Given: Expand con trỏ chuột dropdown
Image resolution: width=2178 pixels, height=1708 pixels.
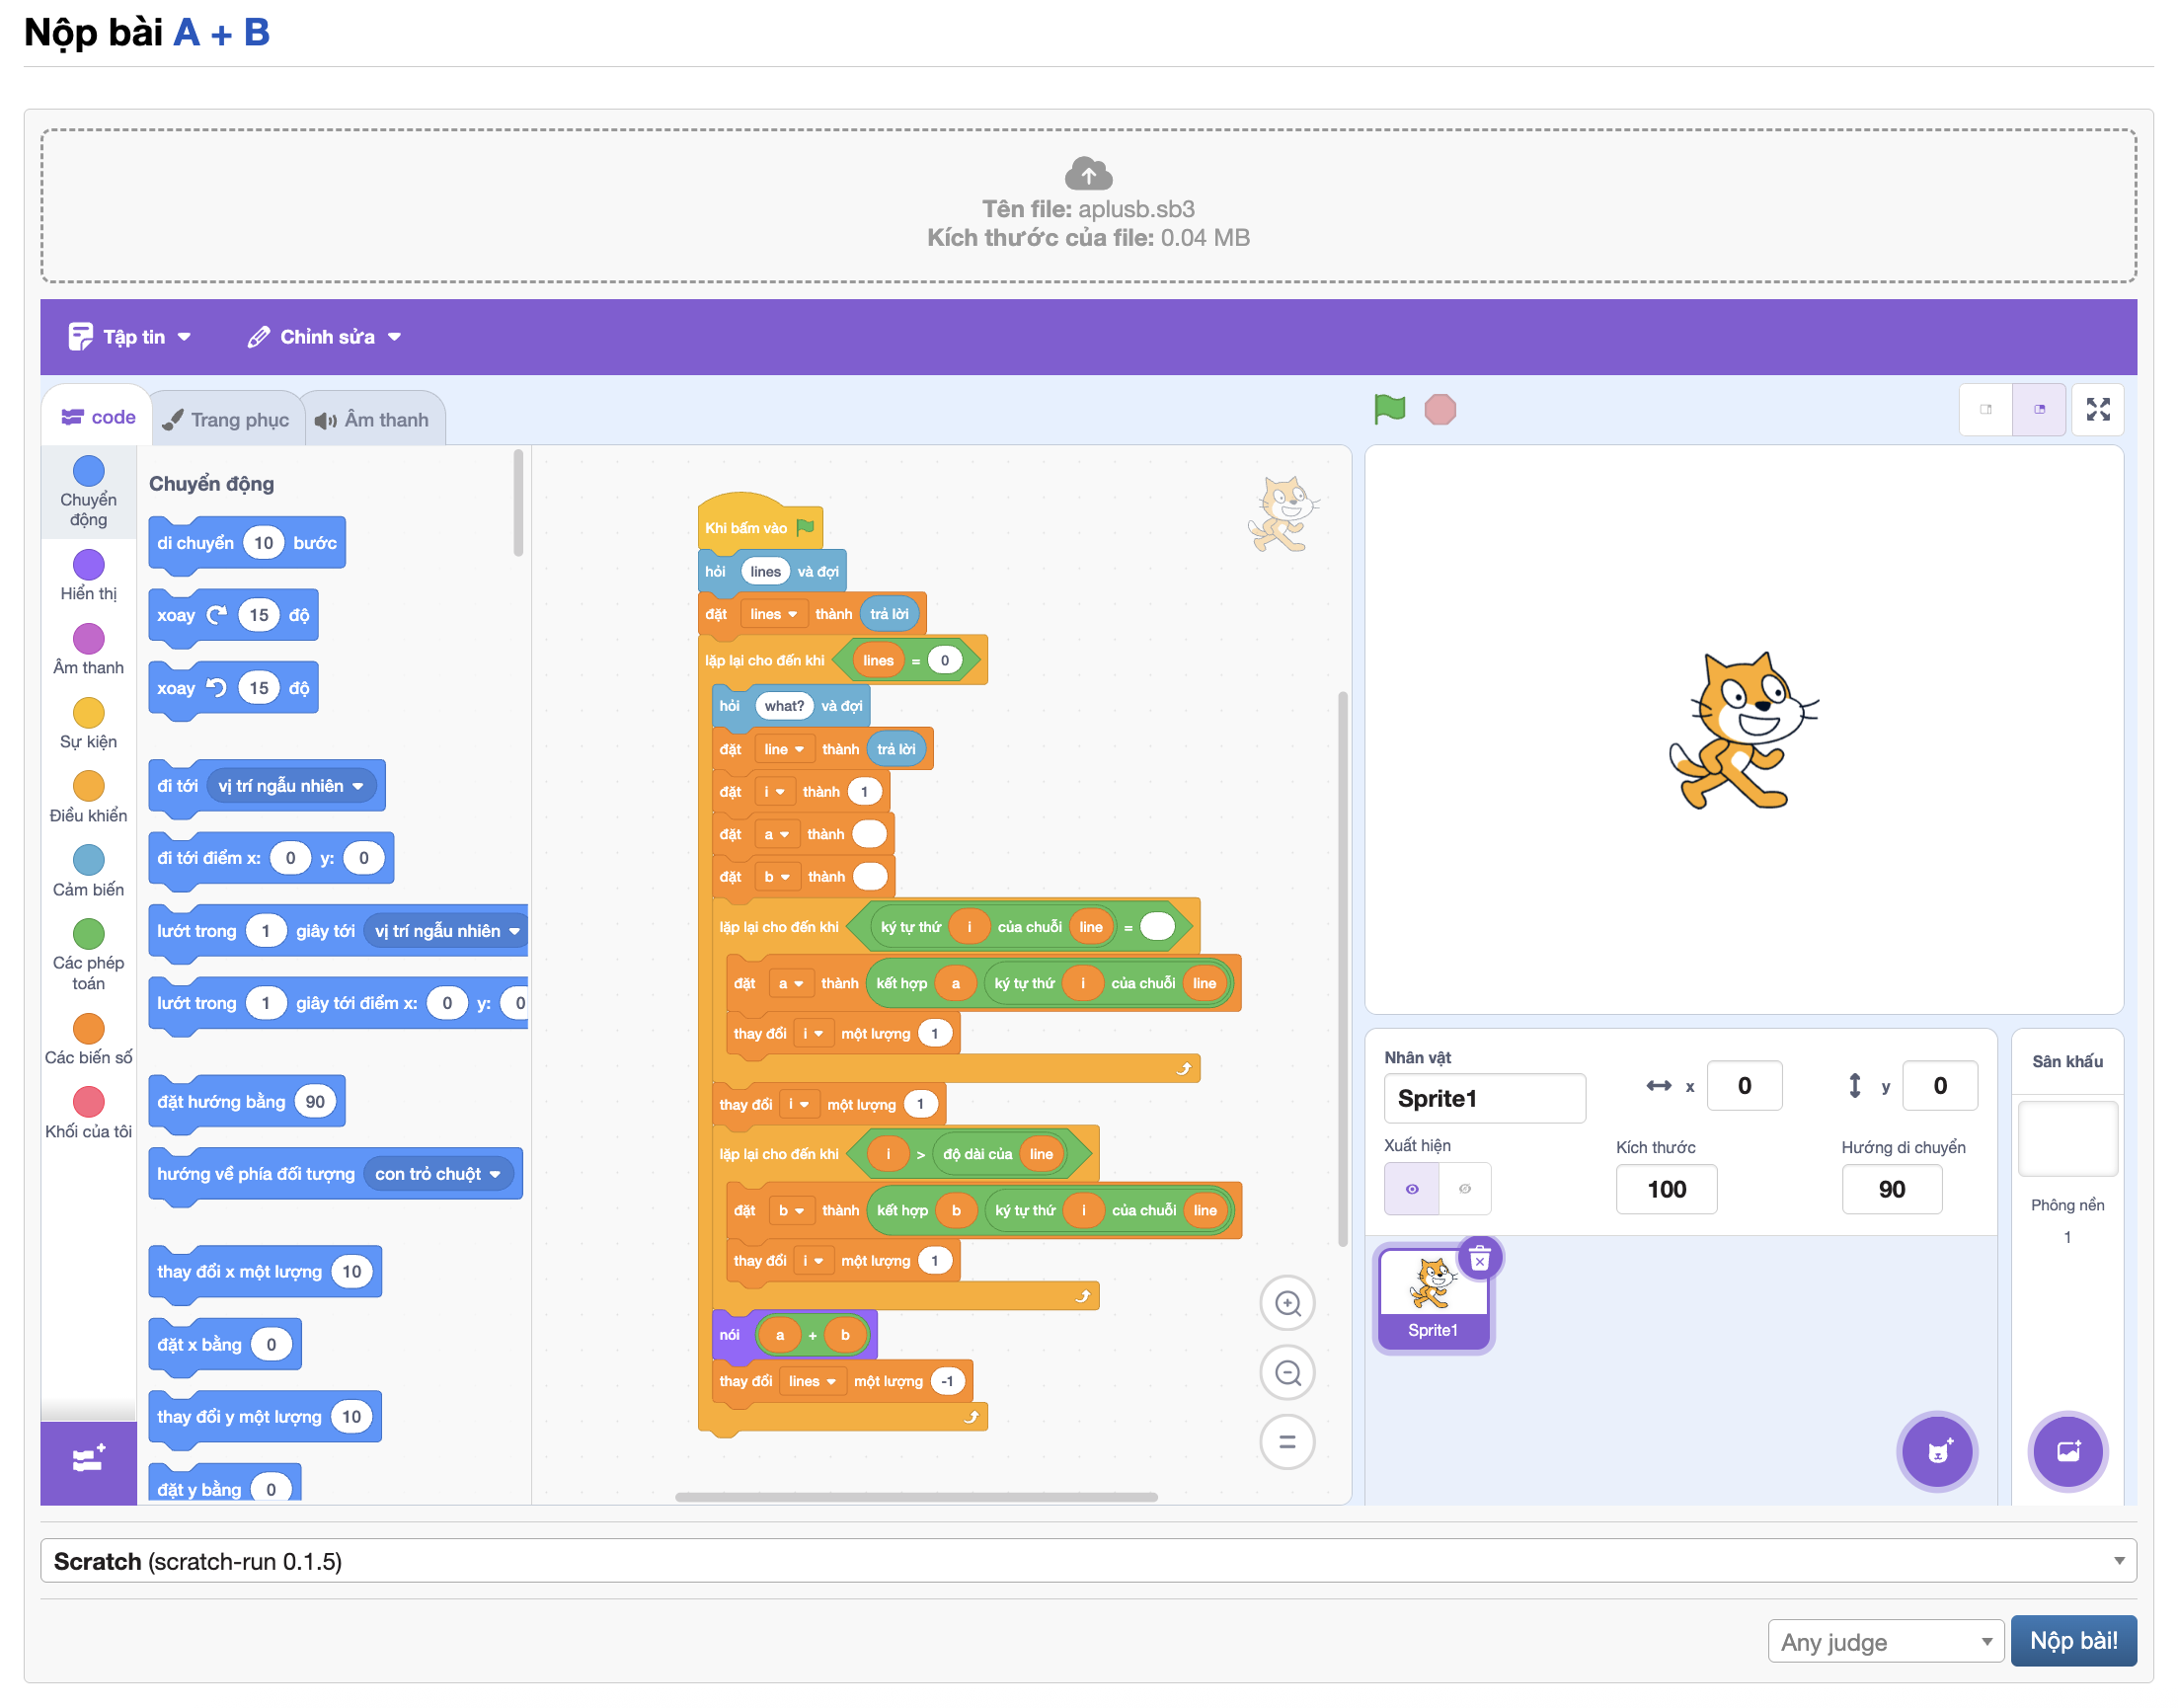Looking at the screenshot, I should [438, 1174].
